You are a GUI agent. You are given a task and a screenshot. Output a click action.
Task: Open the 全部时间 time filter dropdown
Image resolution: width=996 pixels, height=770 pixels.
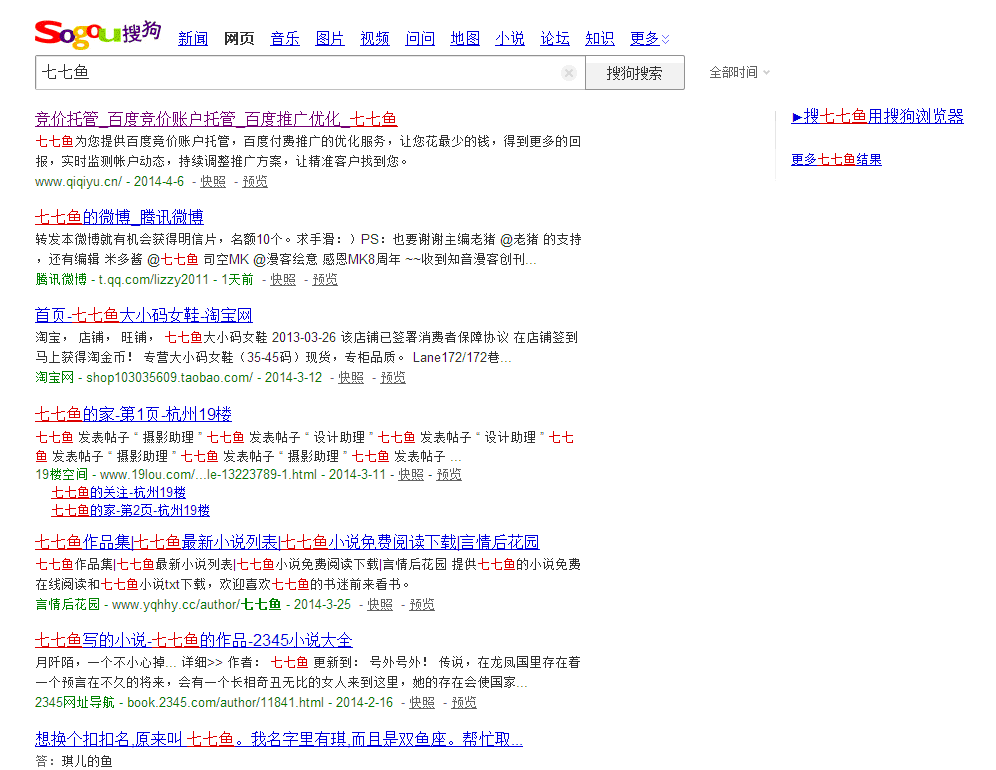(739, 72)
